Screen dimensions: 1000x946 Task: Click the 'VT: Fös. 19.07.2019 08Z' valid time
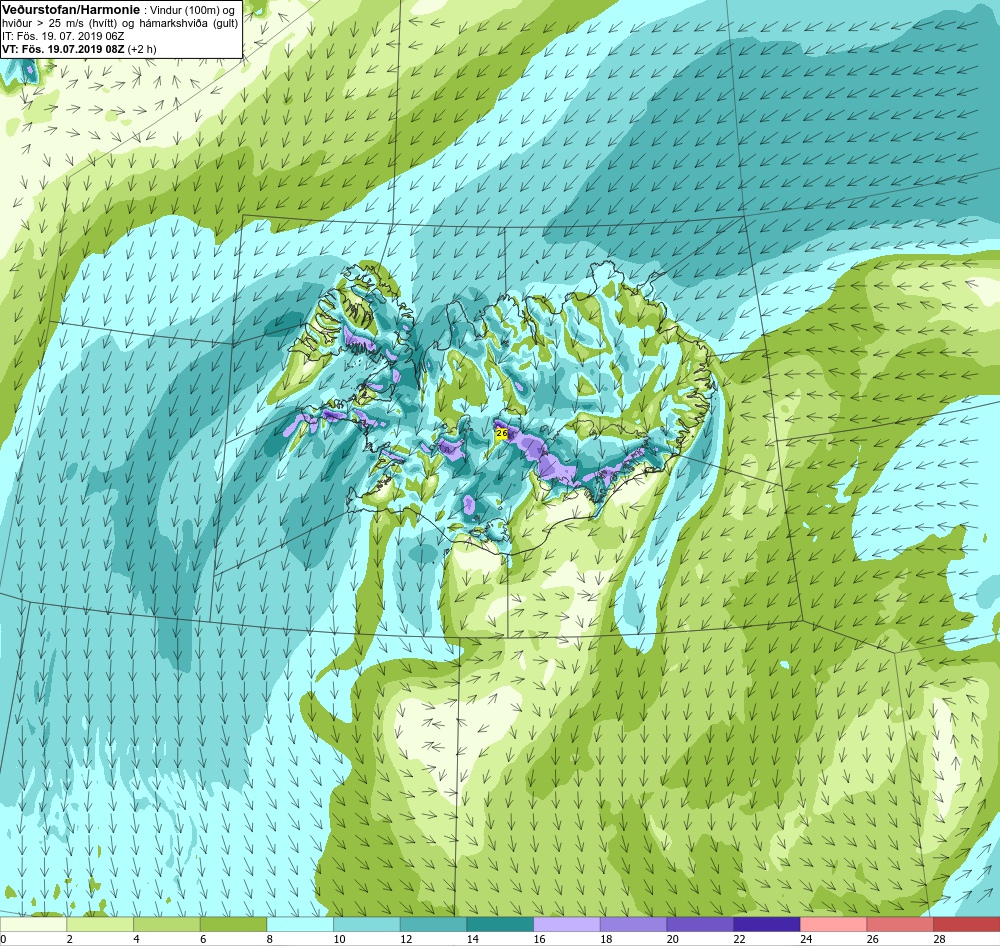pyautogui.click(x=63, y=49)
